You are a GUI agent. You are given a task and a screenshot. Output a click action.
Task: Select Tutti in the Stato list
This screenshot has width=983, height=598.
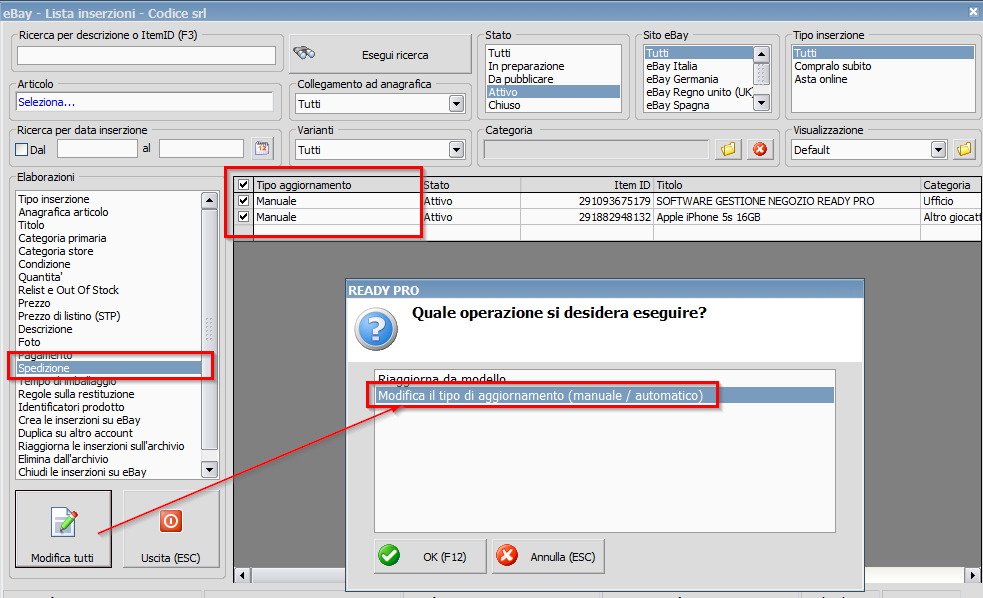tap(553, 53)
